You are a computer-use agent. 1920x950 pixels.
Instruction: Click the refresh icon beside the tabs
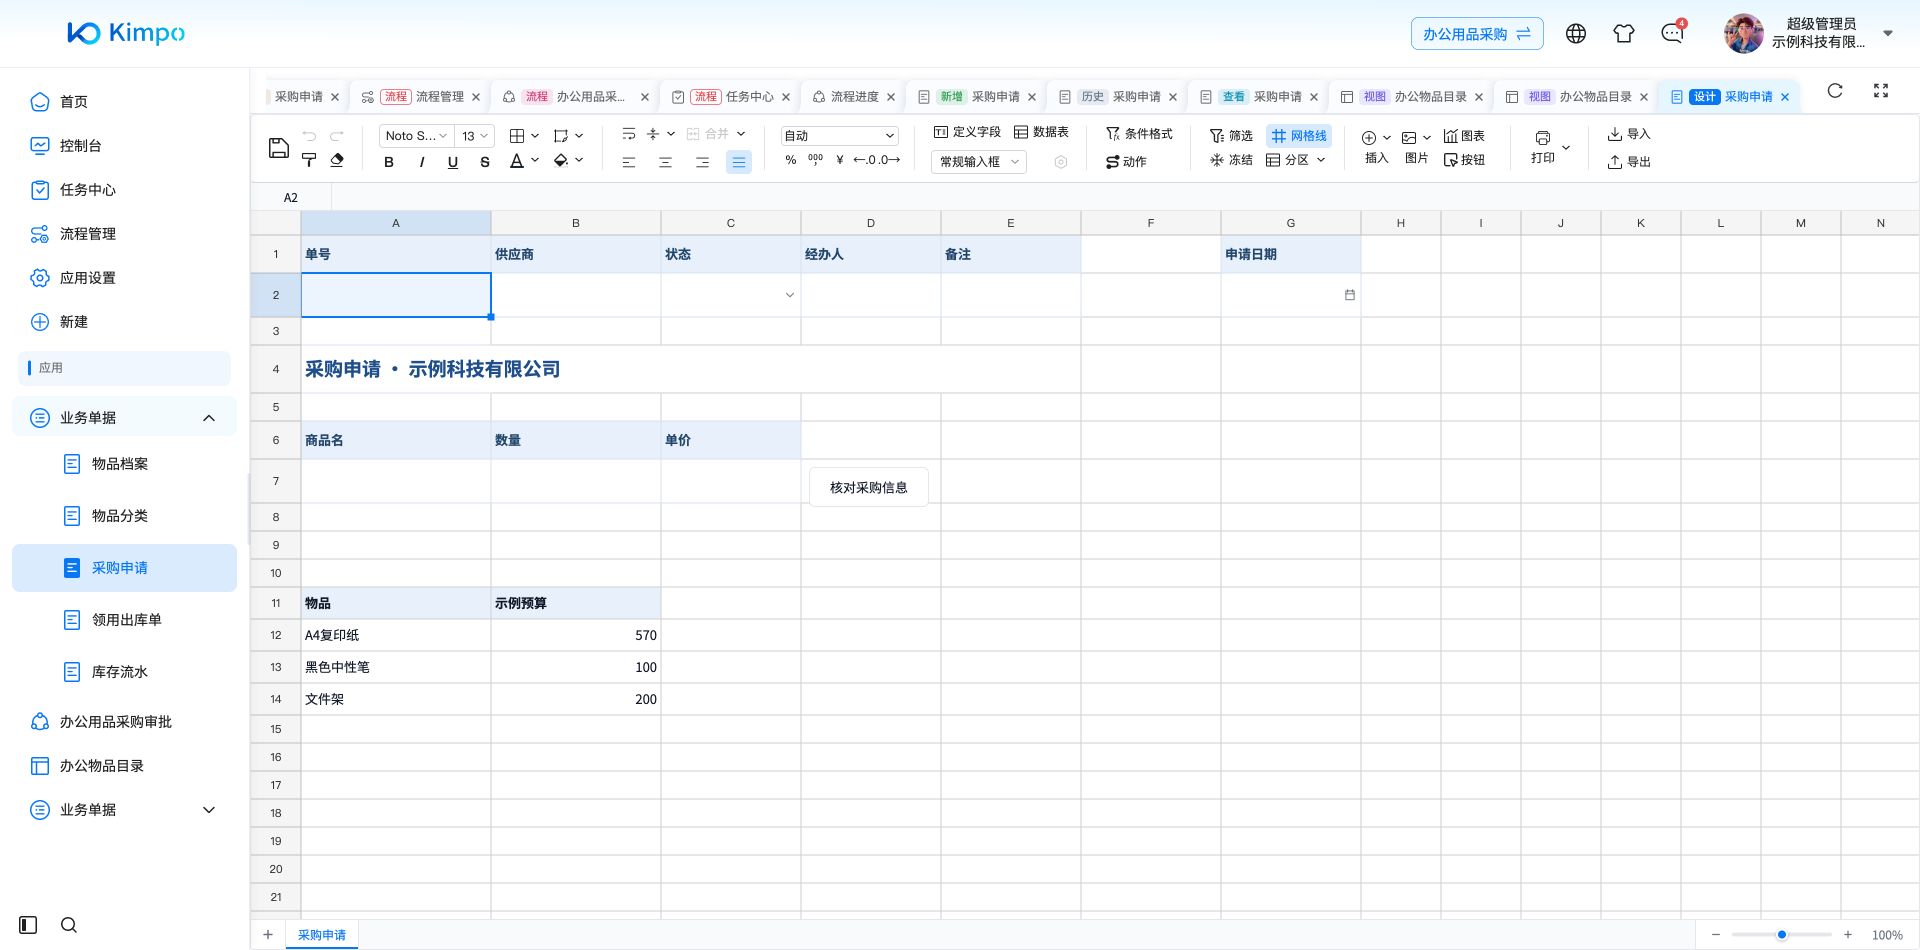(x=1835, y=91)
